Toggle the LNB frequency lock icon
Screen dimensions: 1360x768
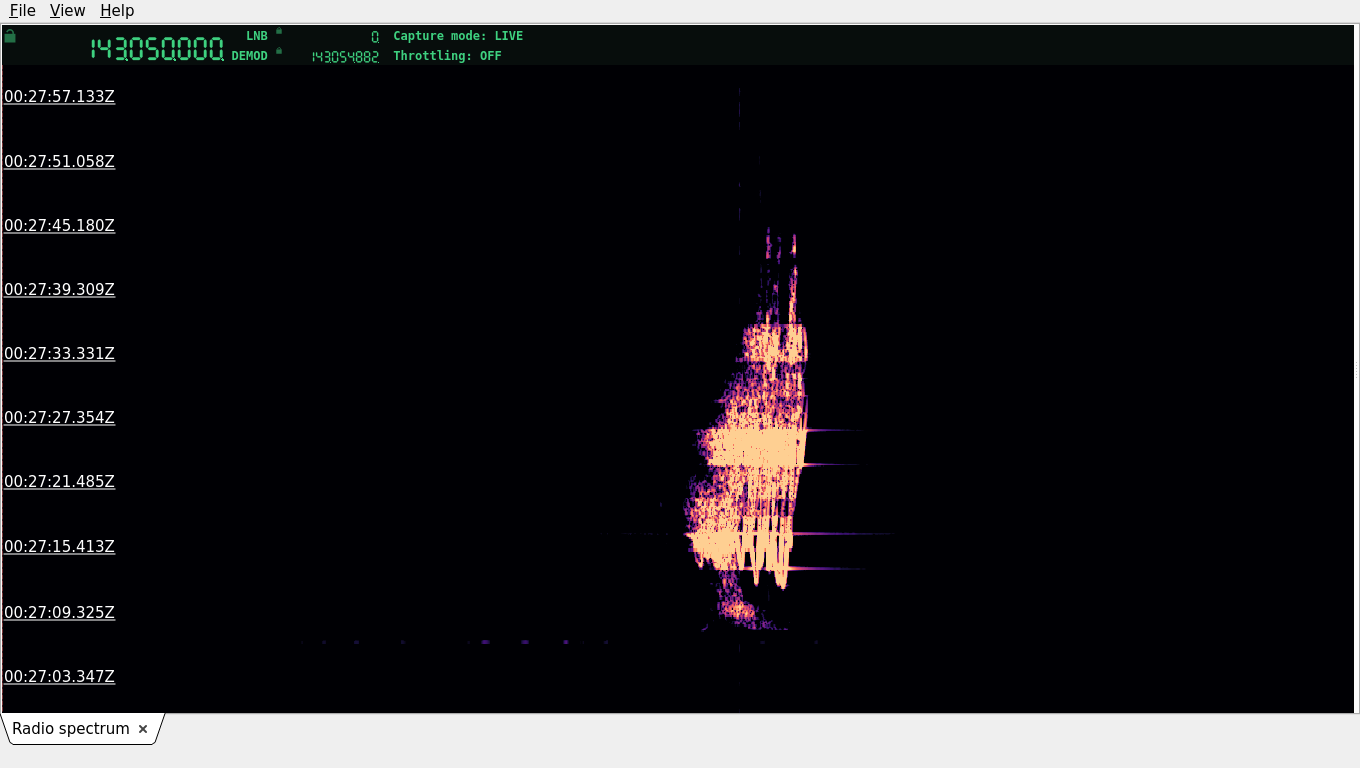(x=279, y=31)
